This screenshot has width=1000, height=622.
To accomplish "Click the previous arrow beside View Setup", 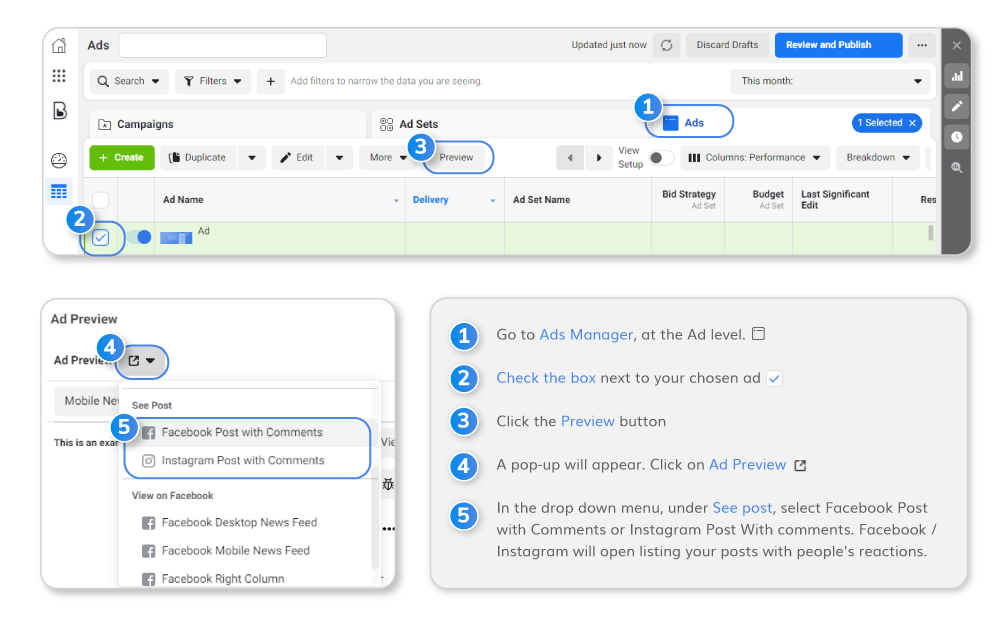I will click(570, 157).
